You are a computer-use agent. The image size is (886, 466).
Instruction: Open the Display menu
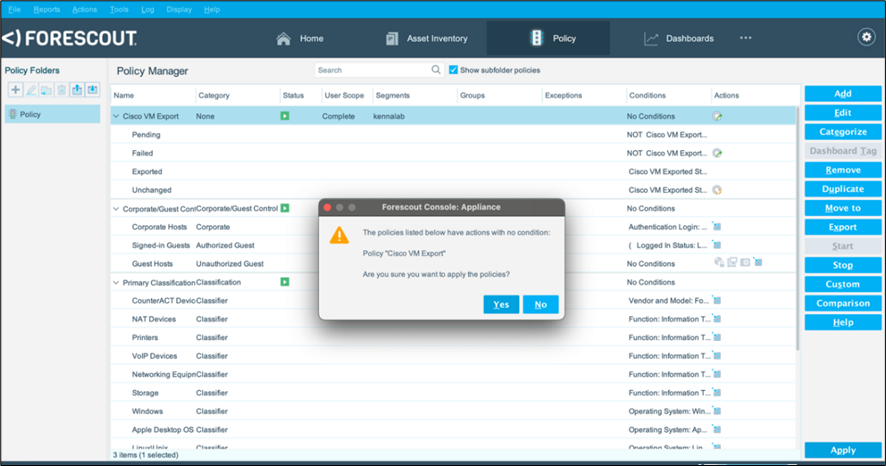179,9
